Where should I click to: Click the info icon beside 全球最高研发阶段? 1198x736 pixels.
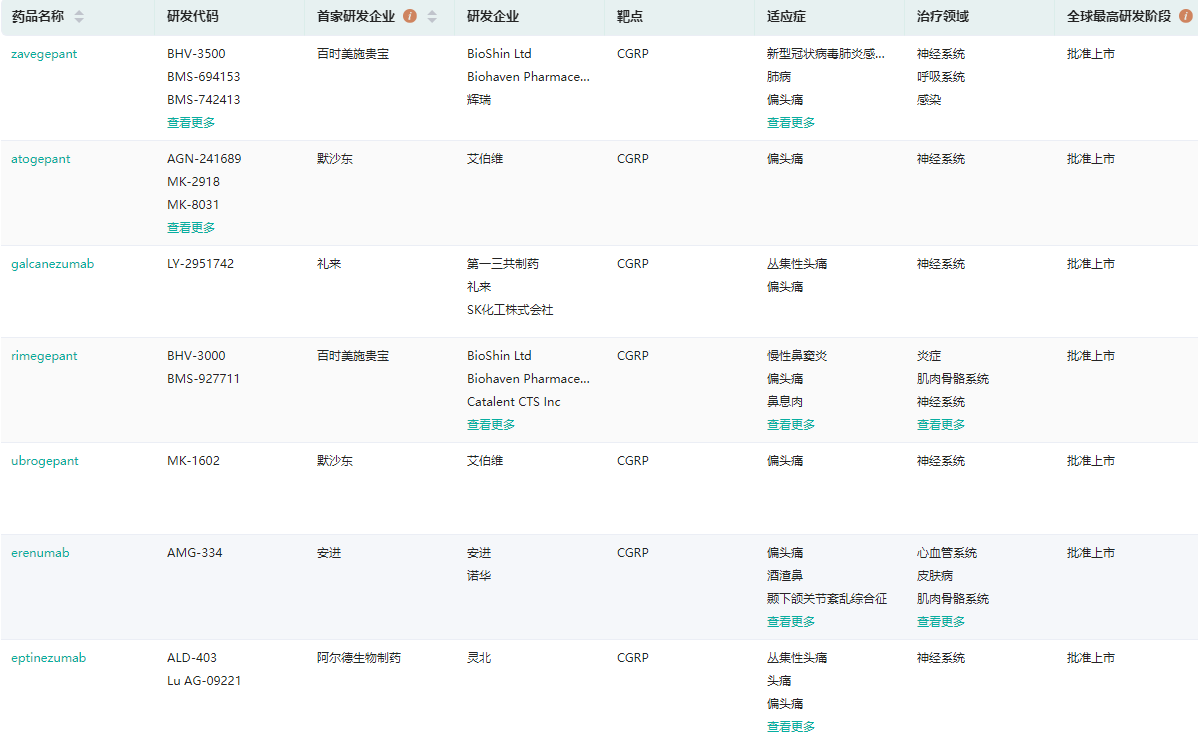click(1188, 17)
